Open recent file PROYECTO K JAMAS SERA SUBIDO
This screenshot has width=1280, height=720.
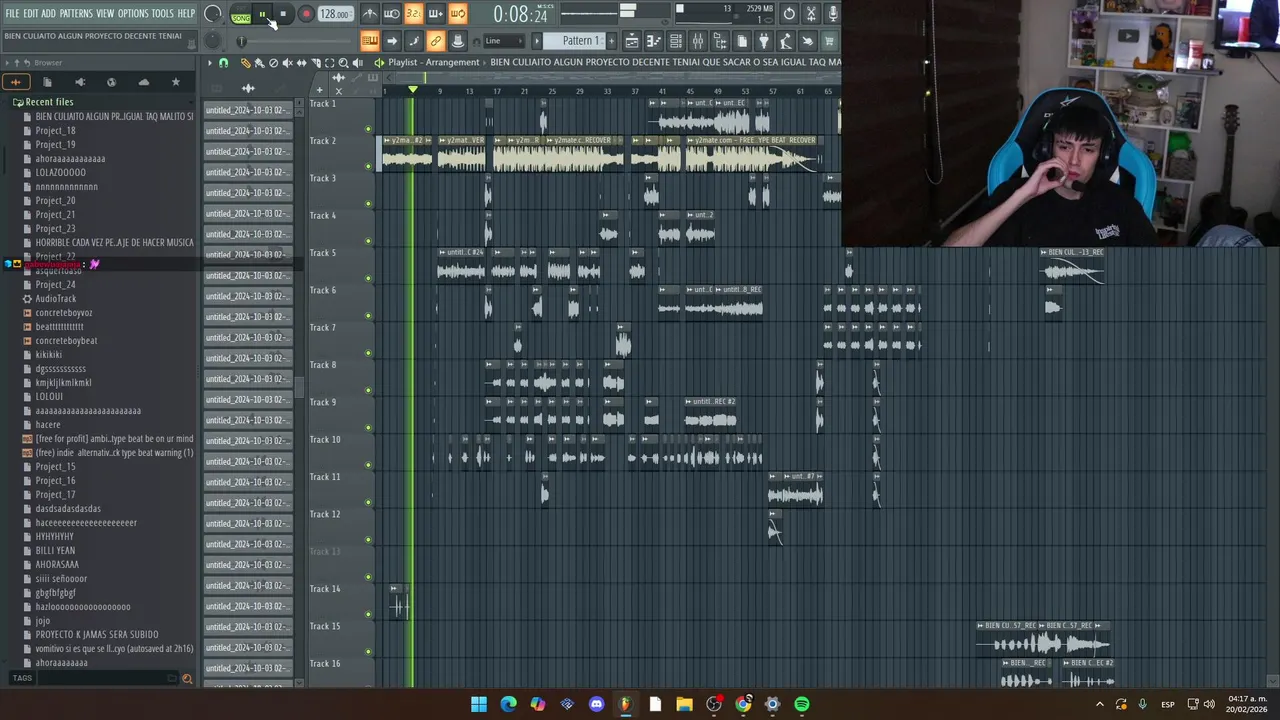point(96,634)
